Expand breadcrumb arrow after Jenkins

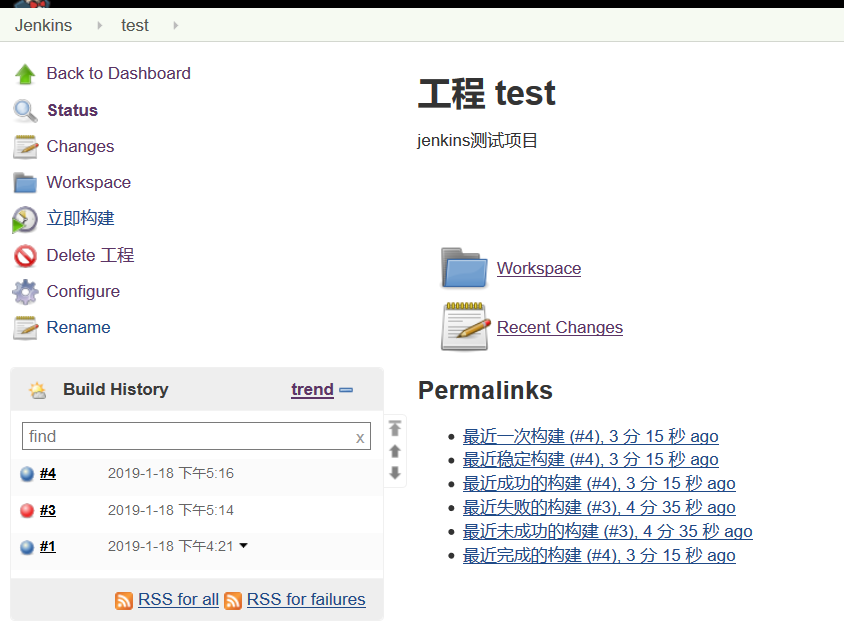[100, 25]
